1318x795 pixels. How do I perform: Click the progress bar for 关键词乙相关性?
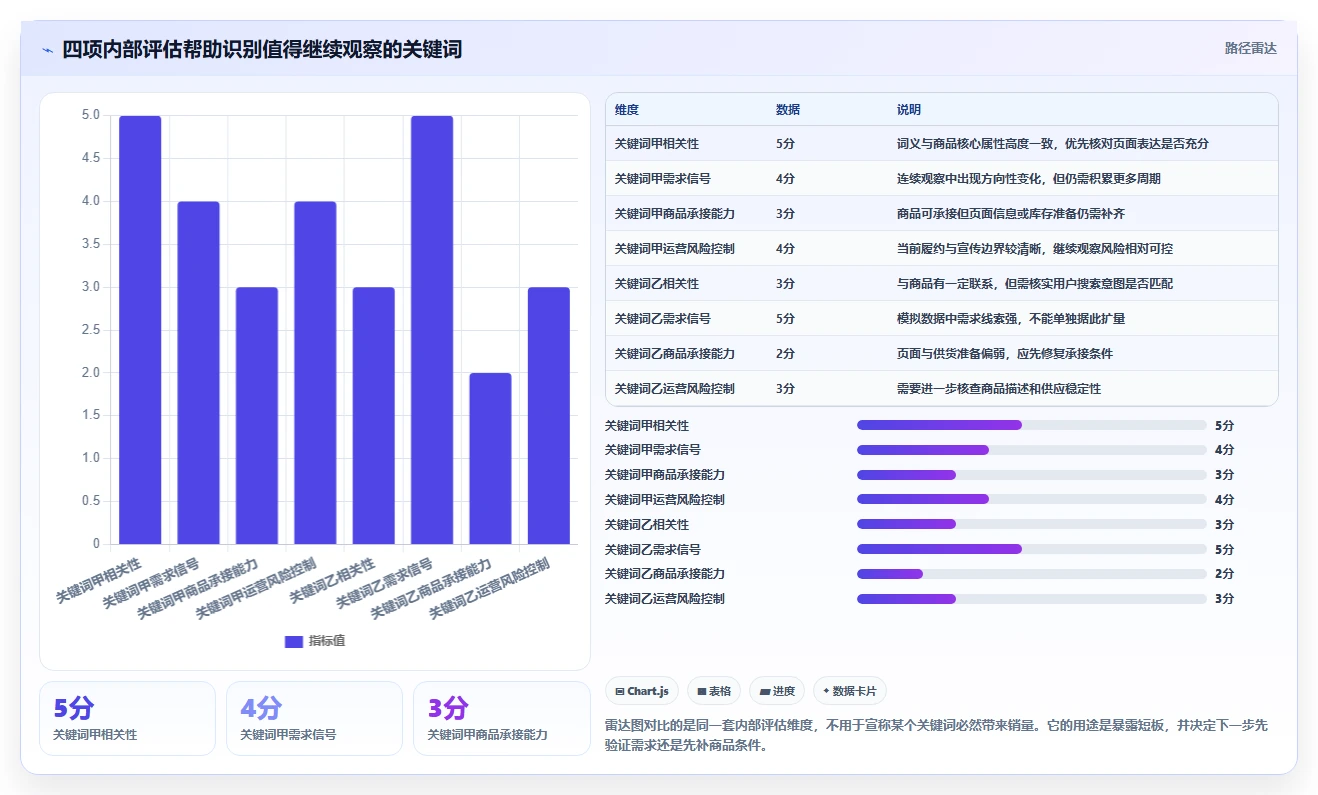1032,525
